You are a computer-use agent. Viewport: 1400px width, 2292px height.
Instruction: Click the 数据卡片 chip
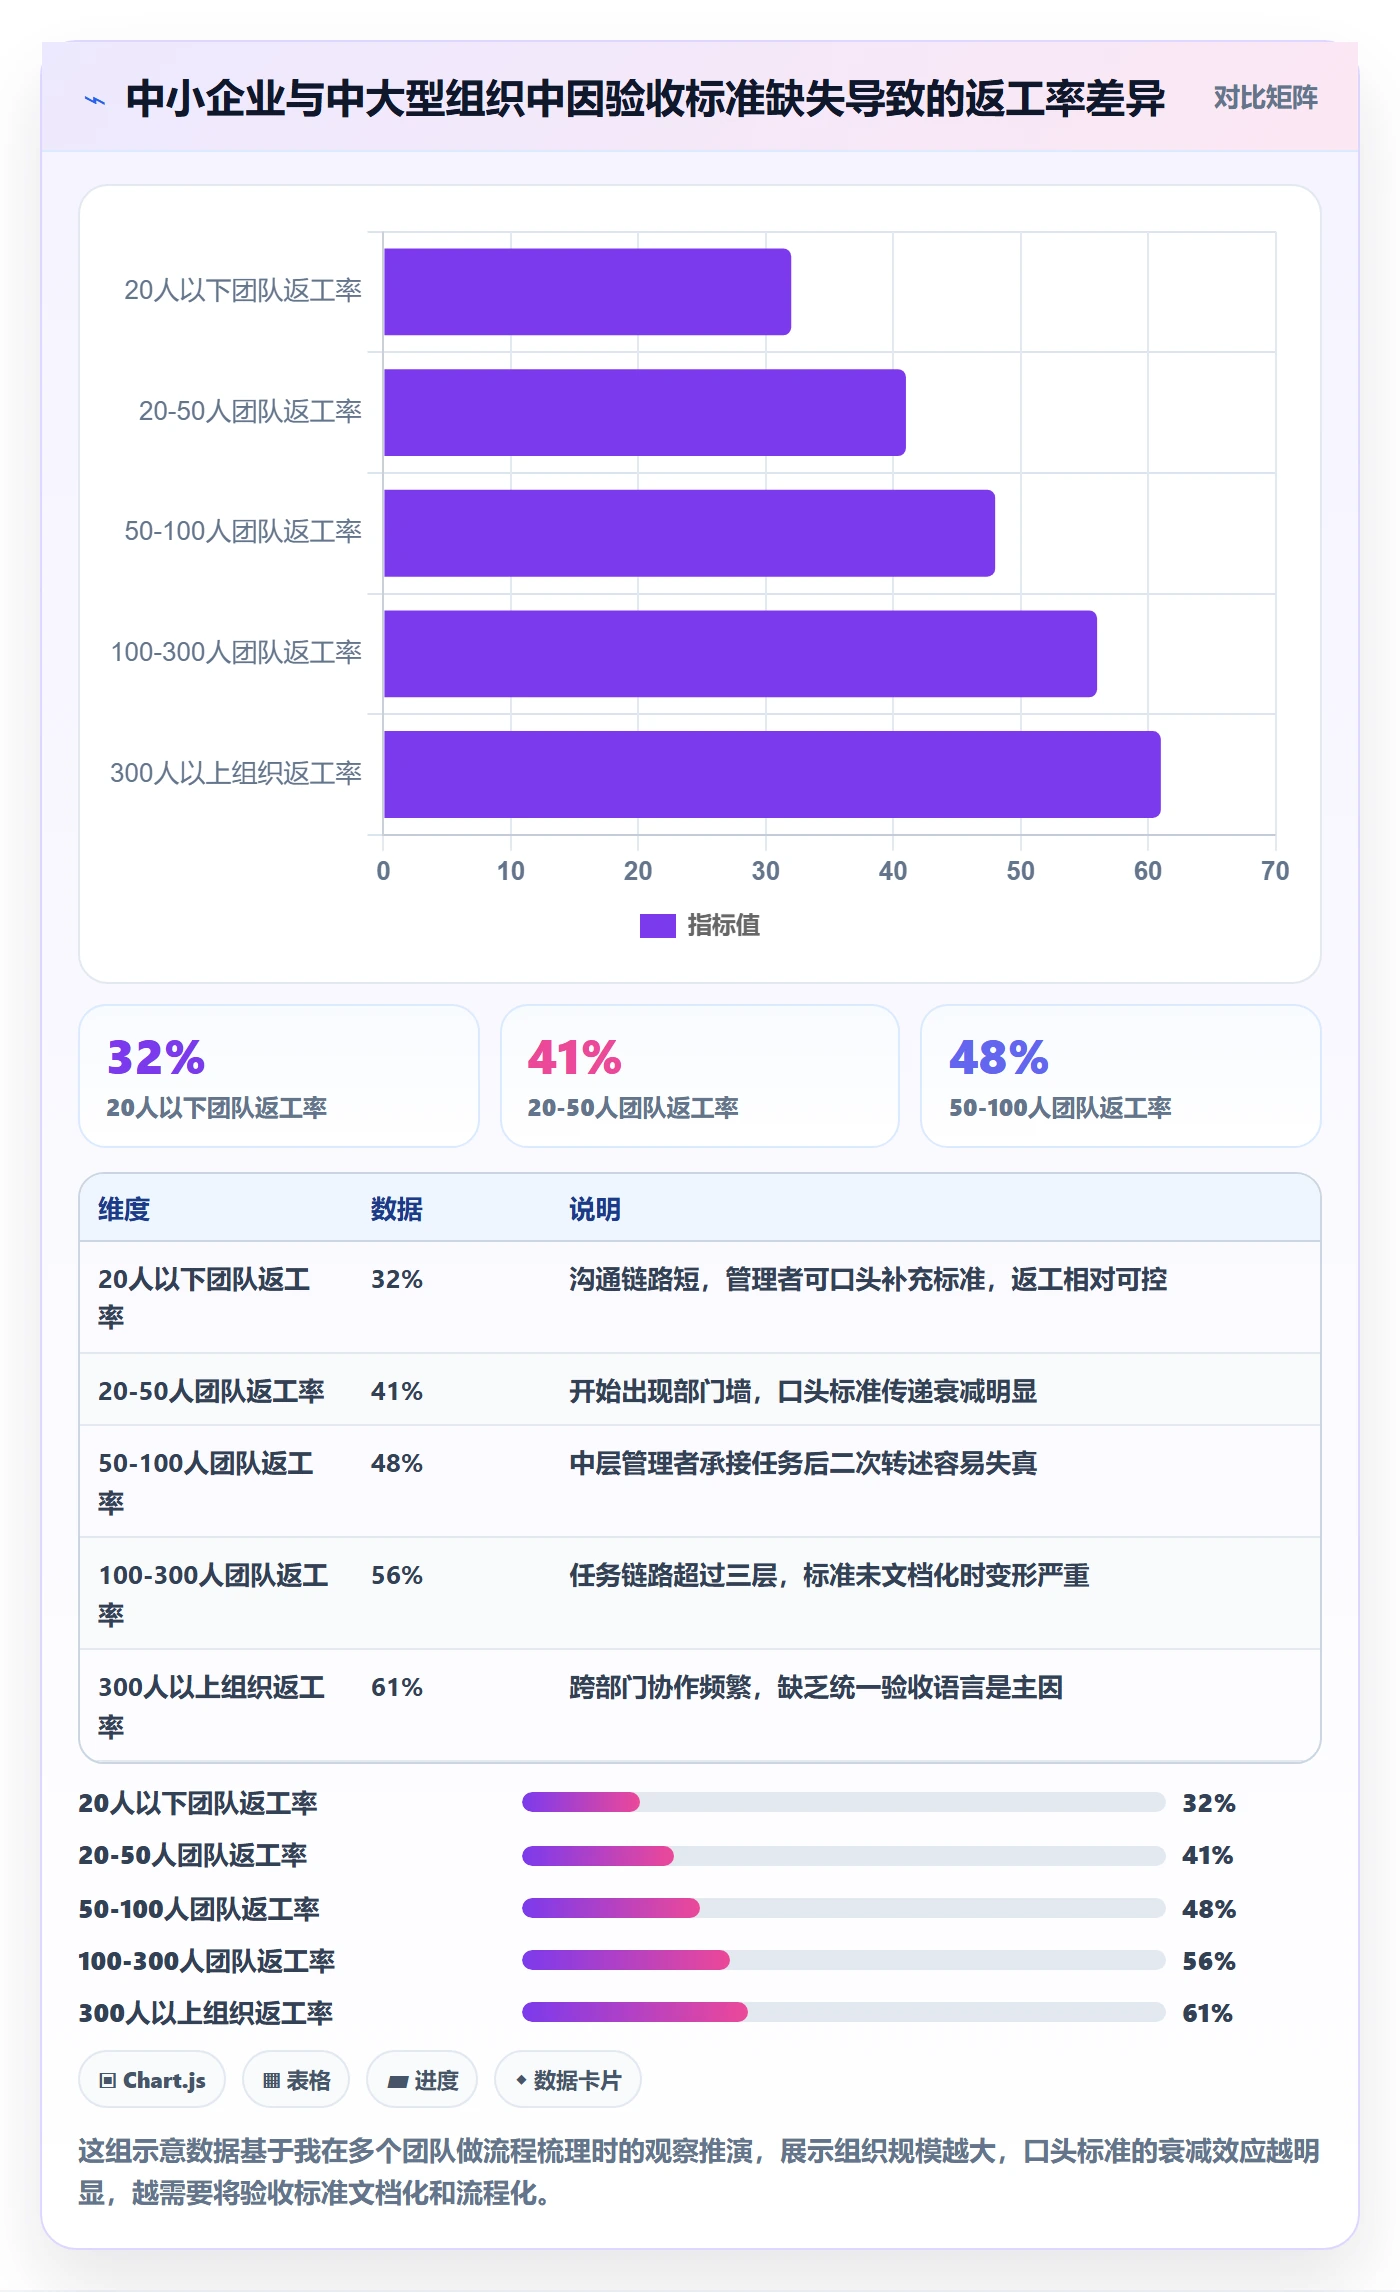point(568,2080)
